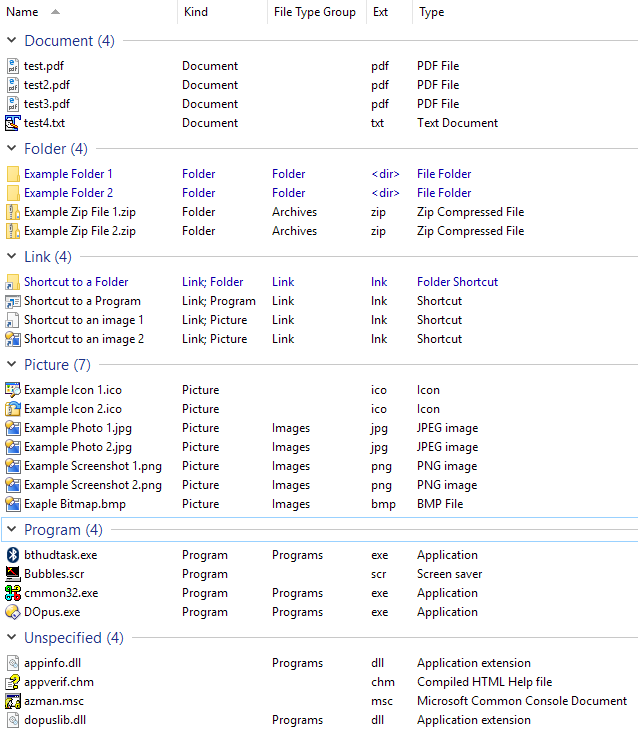Click the azman.msc file name

click(54, 701)
